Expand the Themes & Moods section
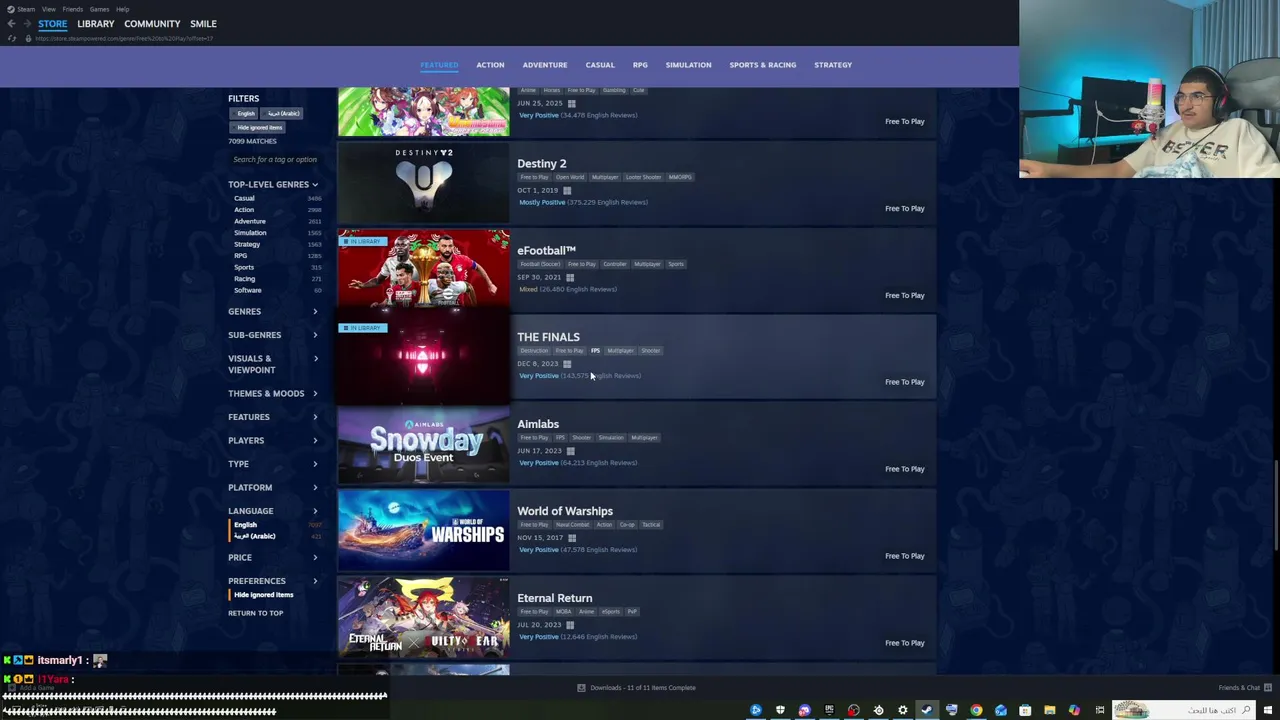This screenshot has height=720, width=1280. (273, 393)
